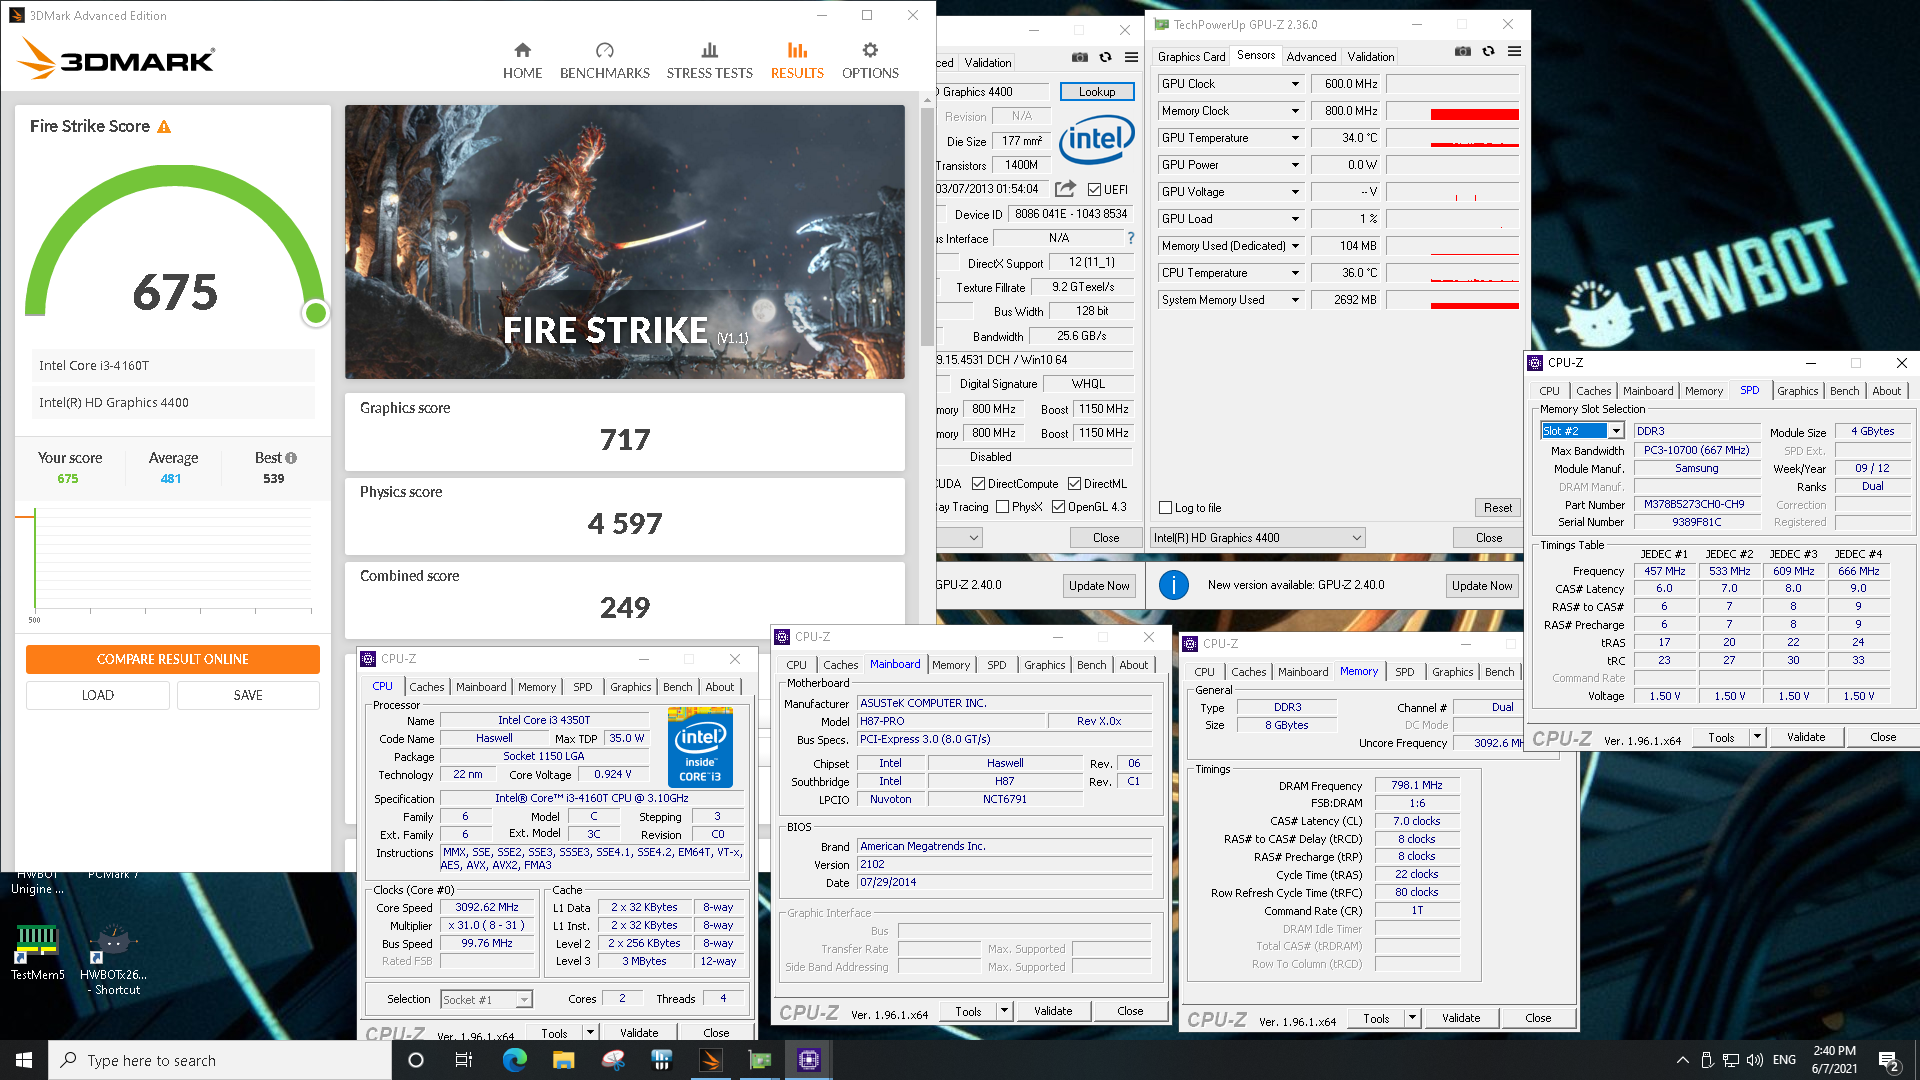
Task: Open 3DMark BENCHMARKS section
Action: pyautogui.click(x=604, y=61)
